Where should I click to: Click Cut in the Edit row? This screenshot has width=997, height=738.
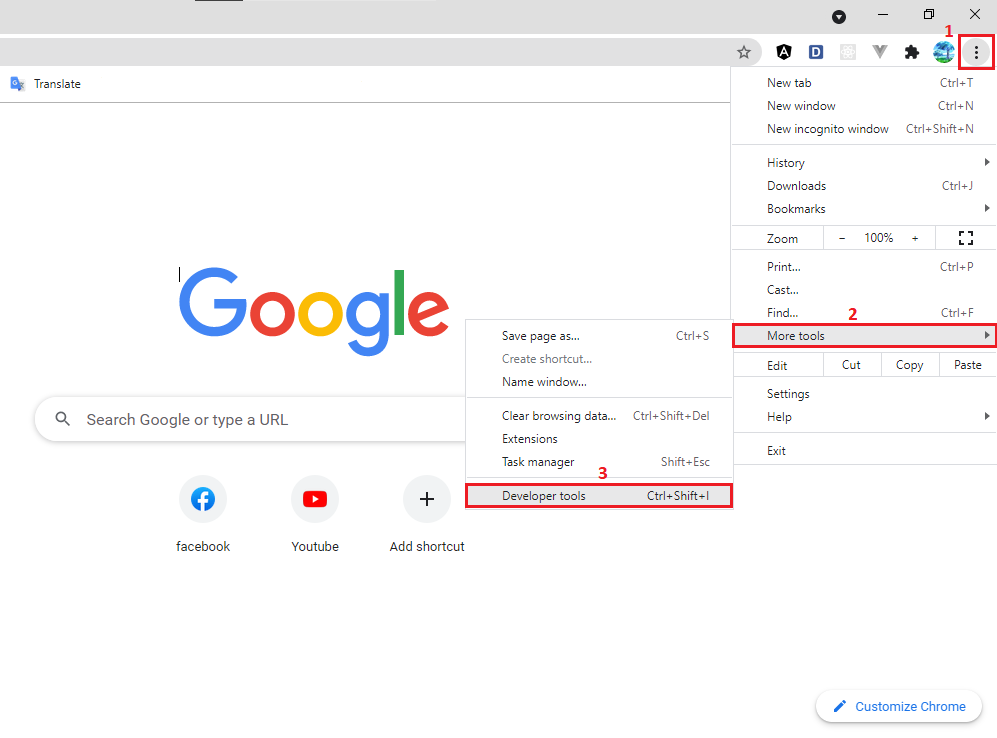[x=851, y=365]
